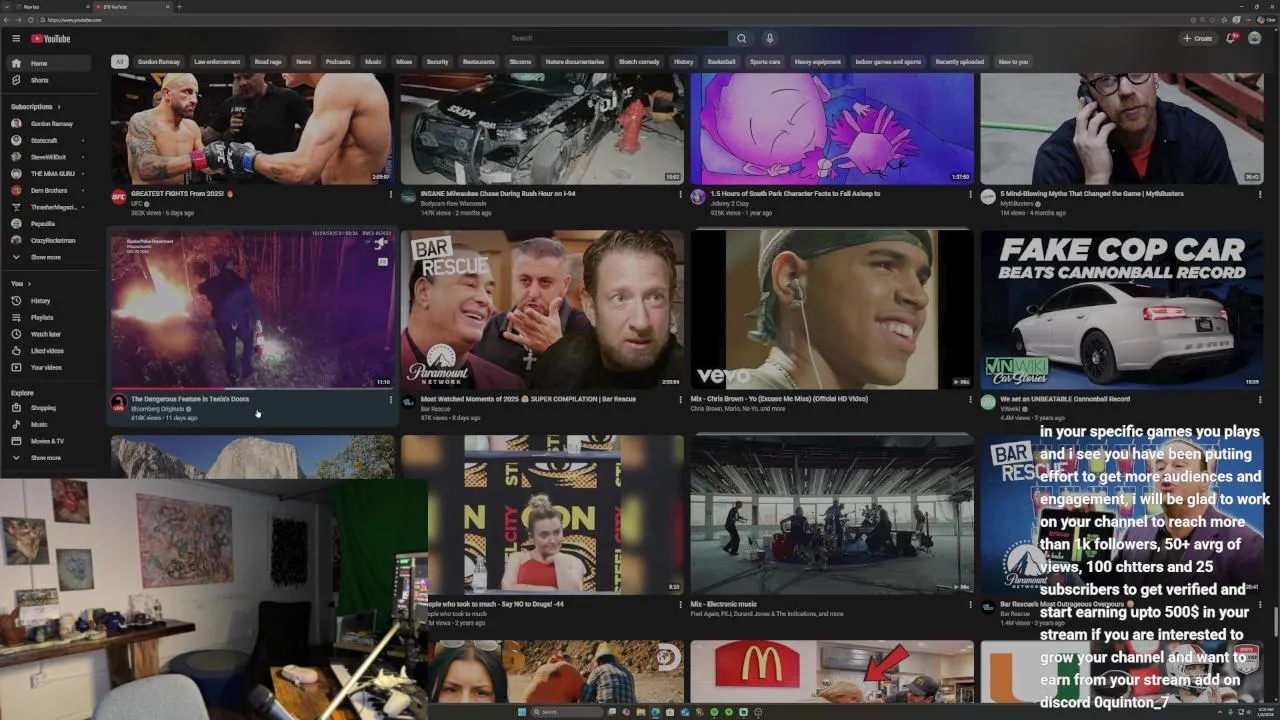The height and width of the screenshot is (720, 1280).
Task: Select the Law enforcement filter chip
Action: point(217,62)
